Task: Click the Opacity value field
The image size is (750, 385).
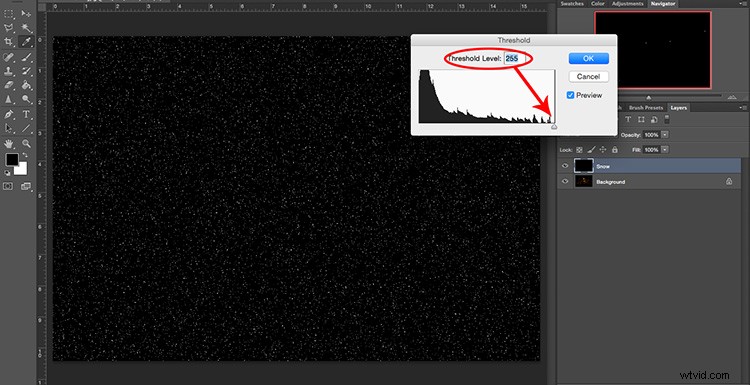Action: pyautogui.click(x=651, y=135)
